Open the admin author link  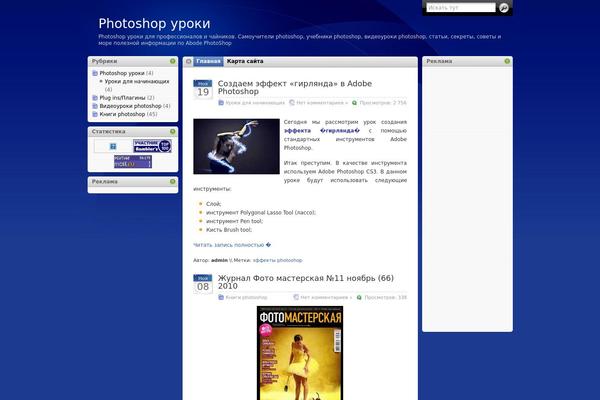coord(219,260)
